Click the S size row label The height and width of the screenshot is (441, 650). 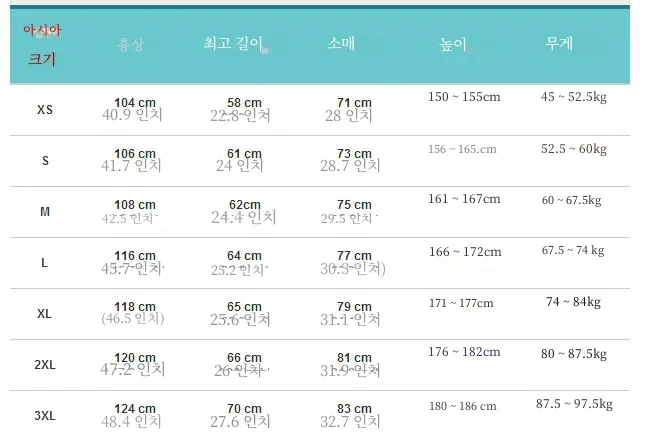[45, 161]
